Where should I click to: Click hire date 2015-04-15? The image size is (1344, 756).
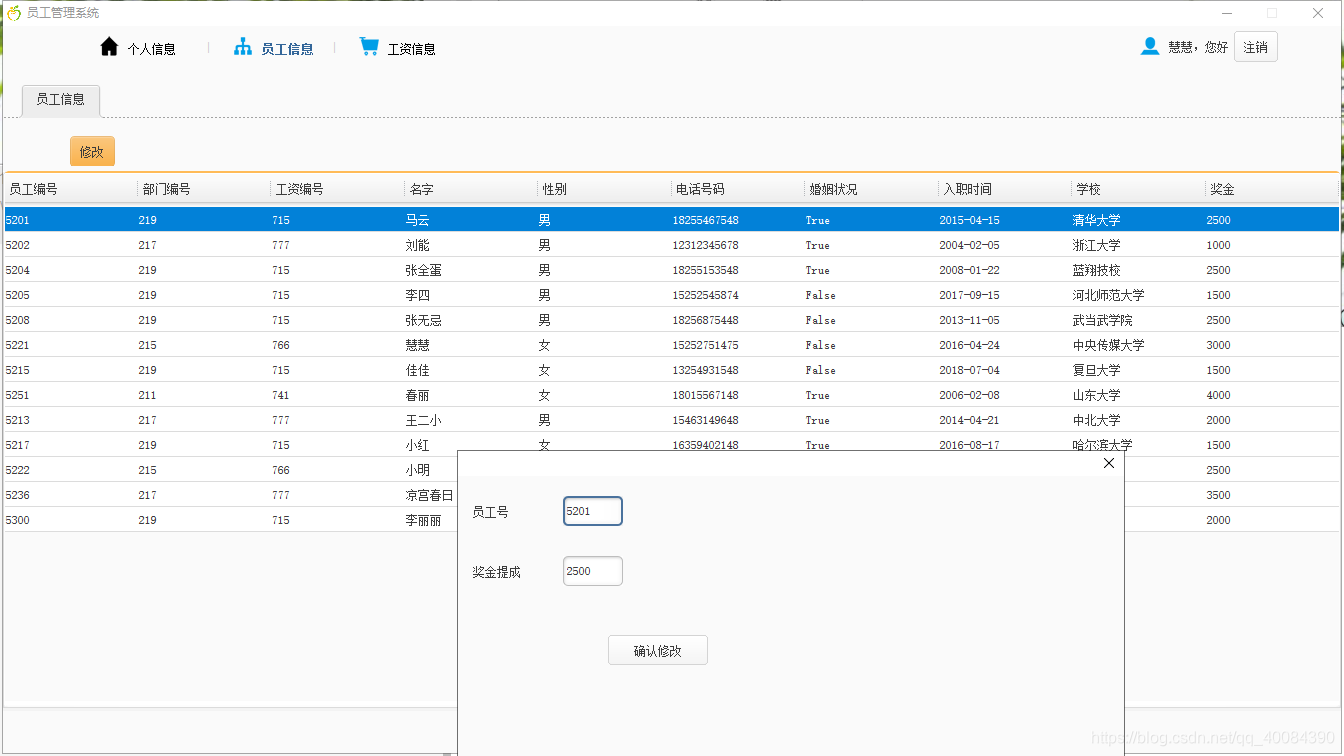[x=969, y=220]
